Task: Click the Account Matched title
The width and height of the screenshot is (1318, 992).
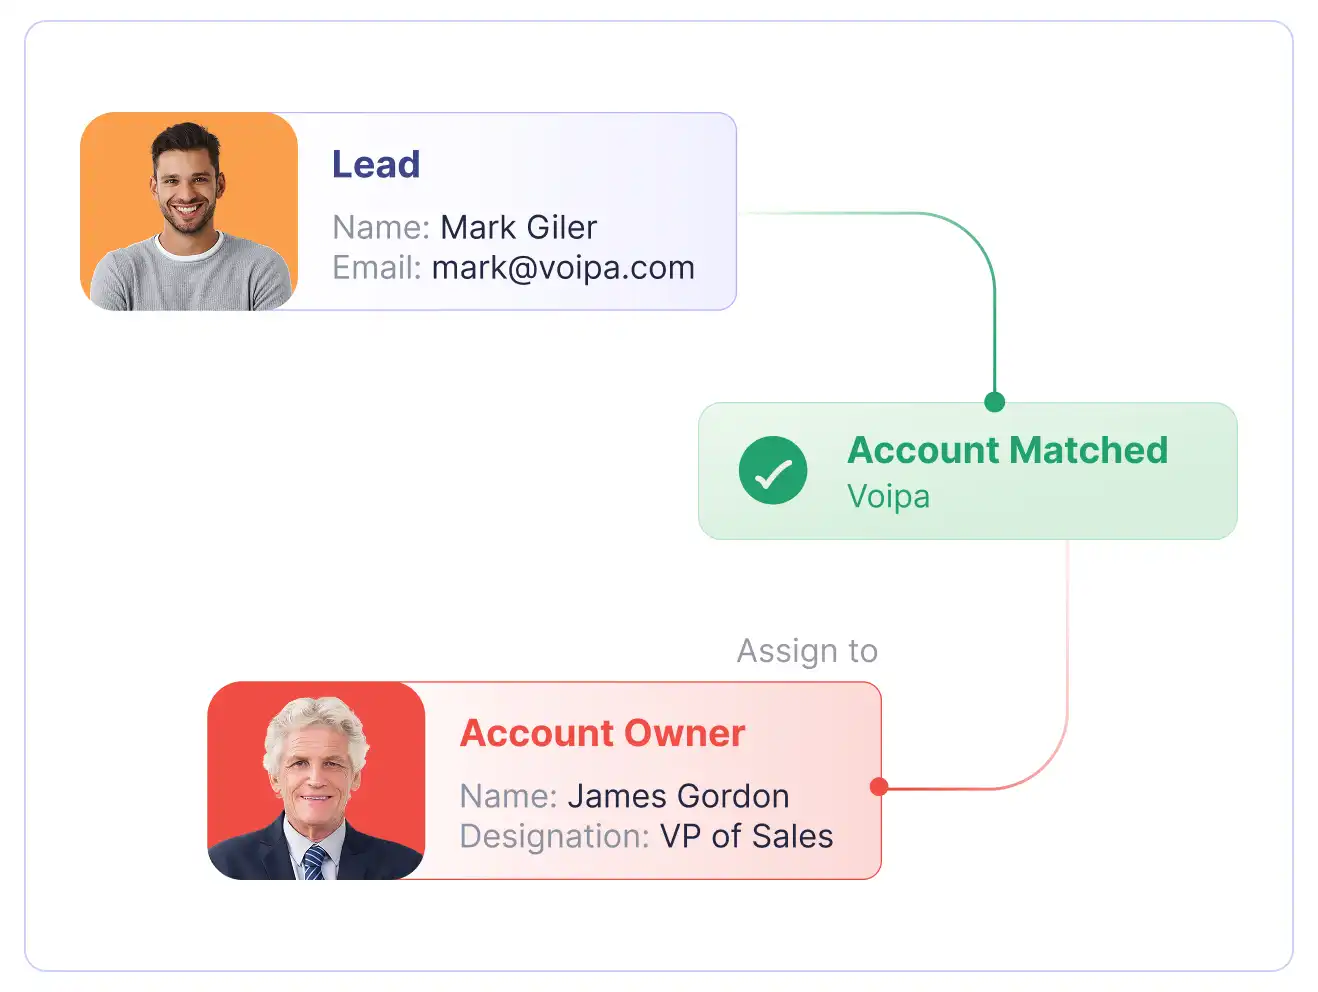Action: (1008, 450)
